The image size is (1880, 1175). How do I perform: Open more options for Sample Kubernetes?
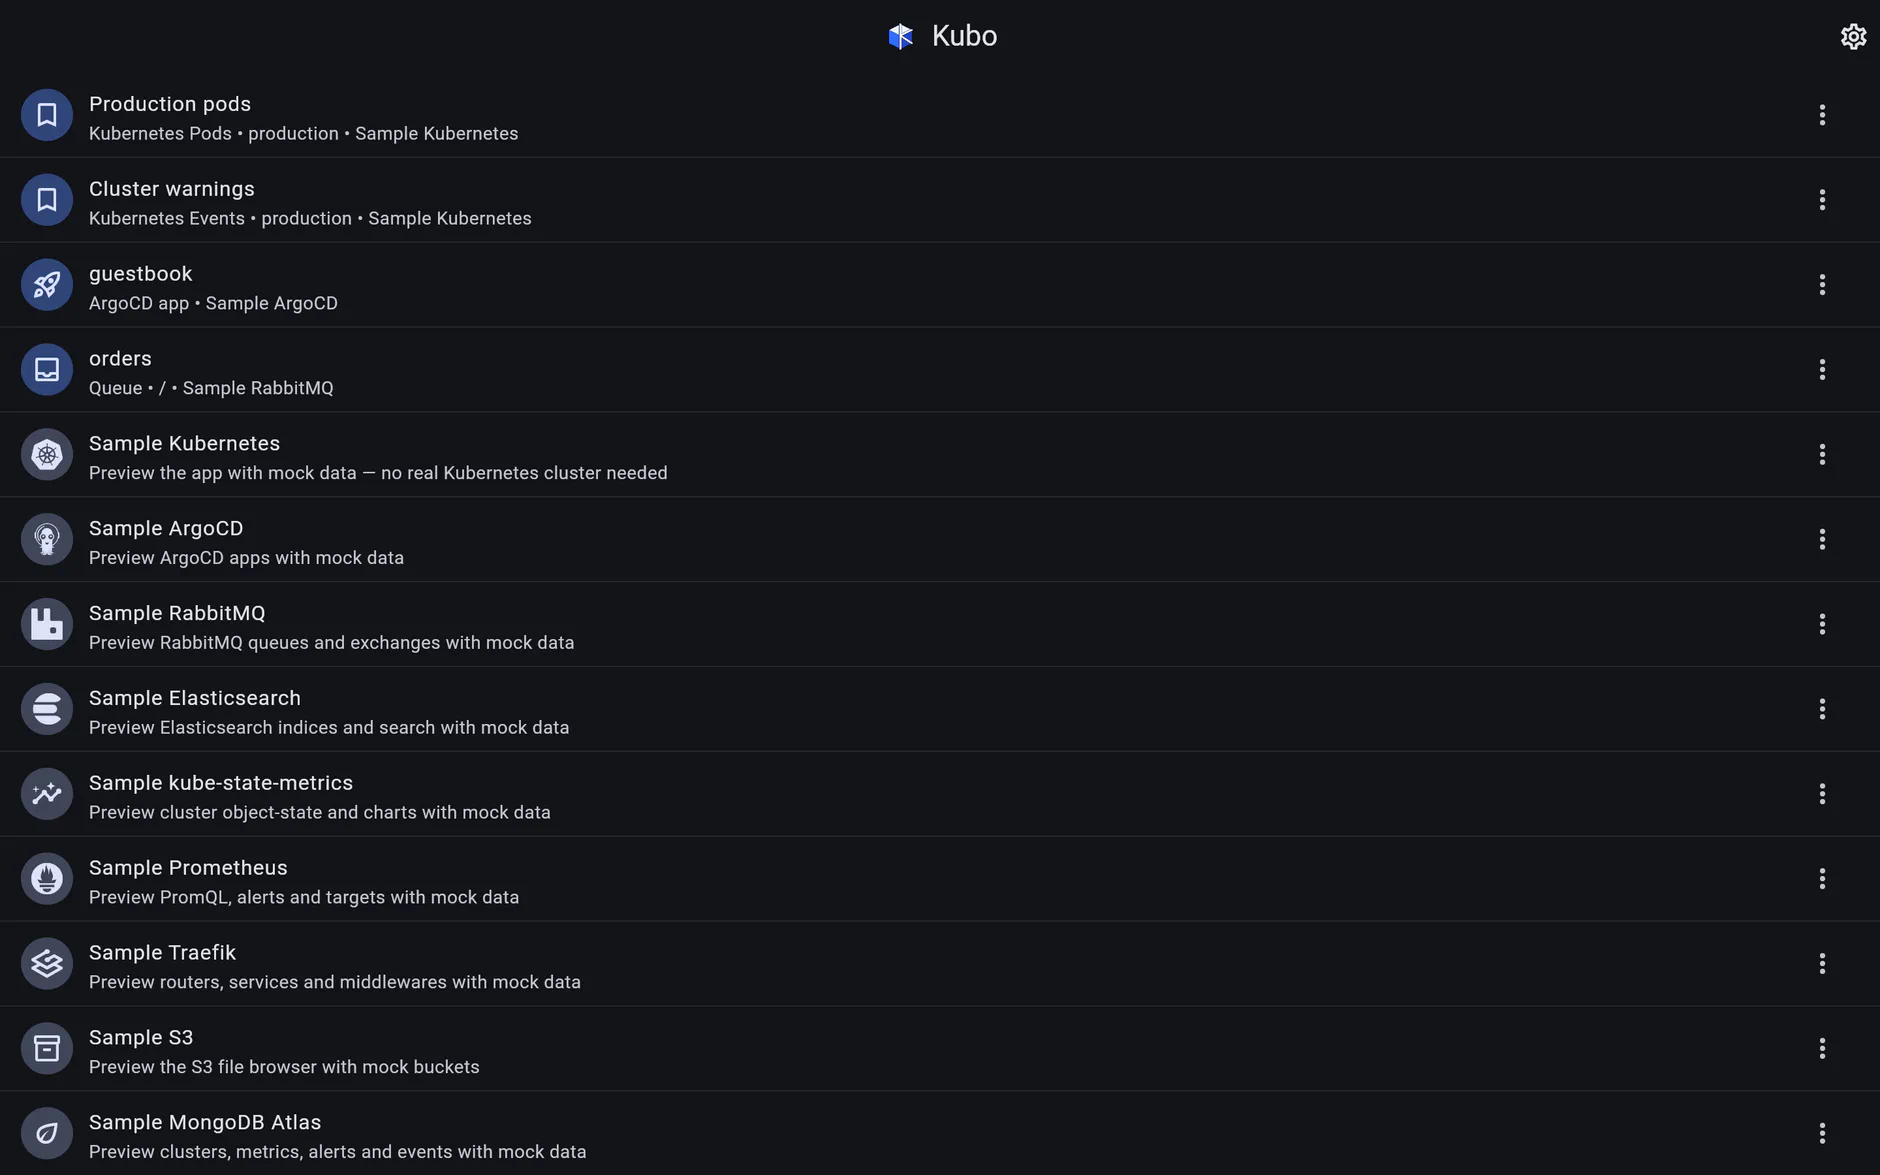click(x=1822, y=455)
